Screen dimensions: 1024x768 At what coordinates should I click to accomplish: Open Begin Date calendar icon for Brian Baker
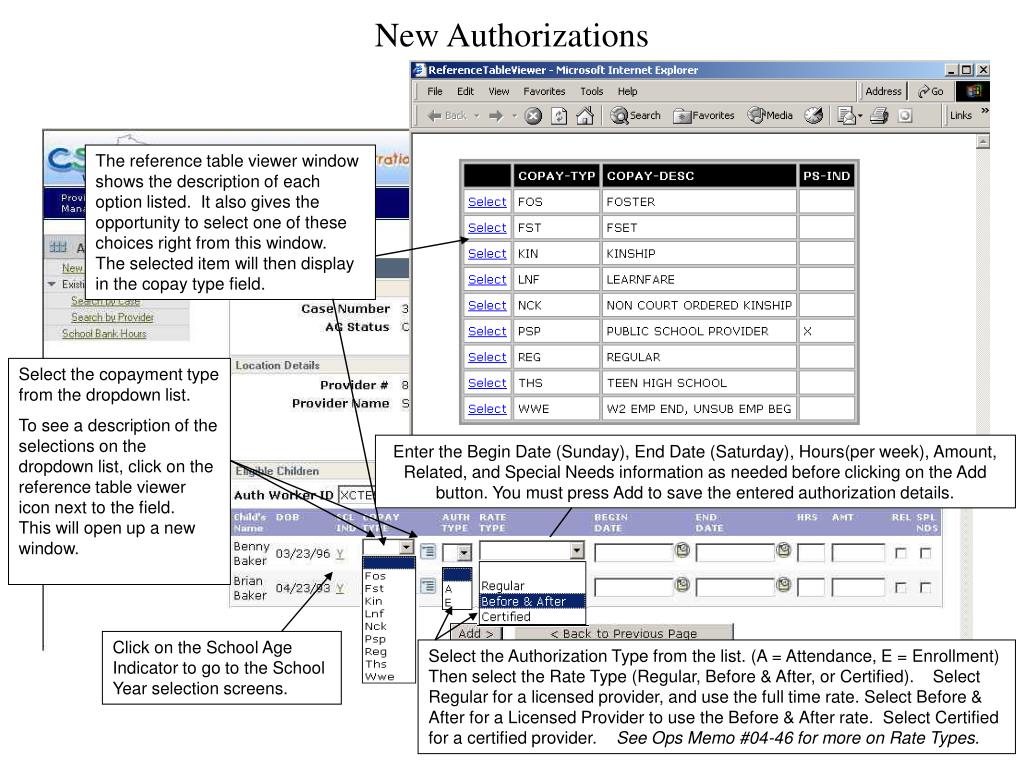pyautogui.click(x=682, y=584)
